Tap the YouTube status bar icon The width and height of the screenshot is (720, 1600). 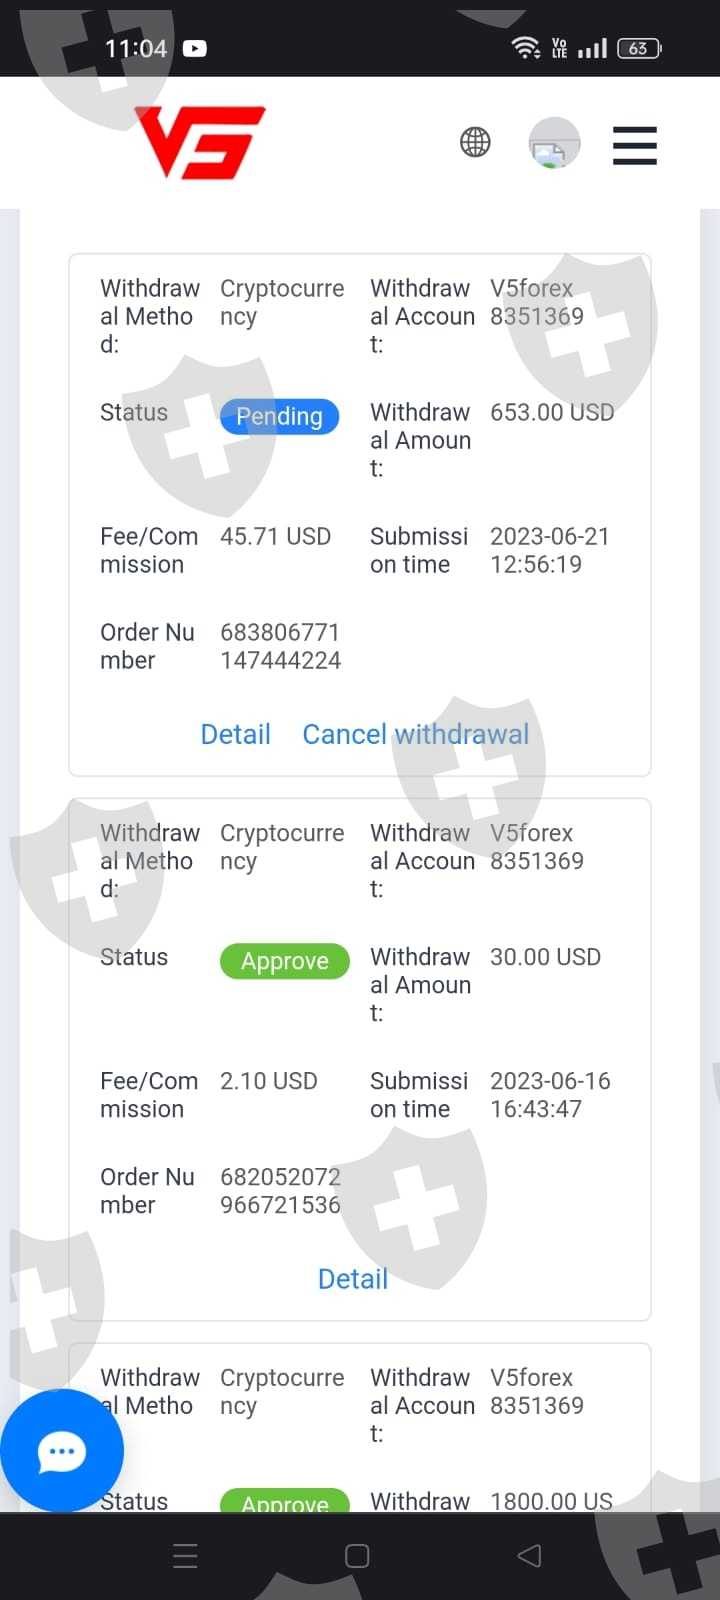click(x=195, y=48)
